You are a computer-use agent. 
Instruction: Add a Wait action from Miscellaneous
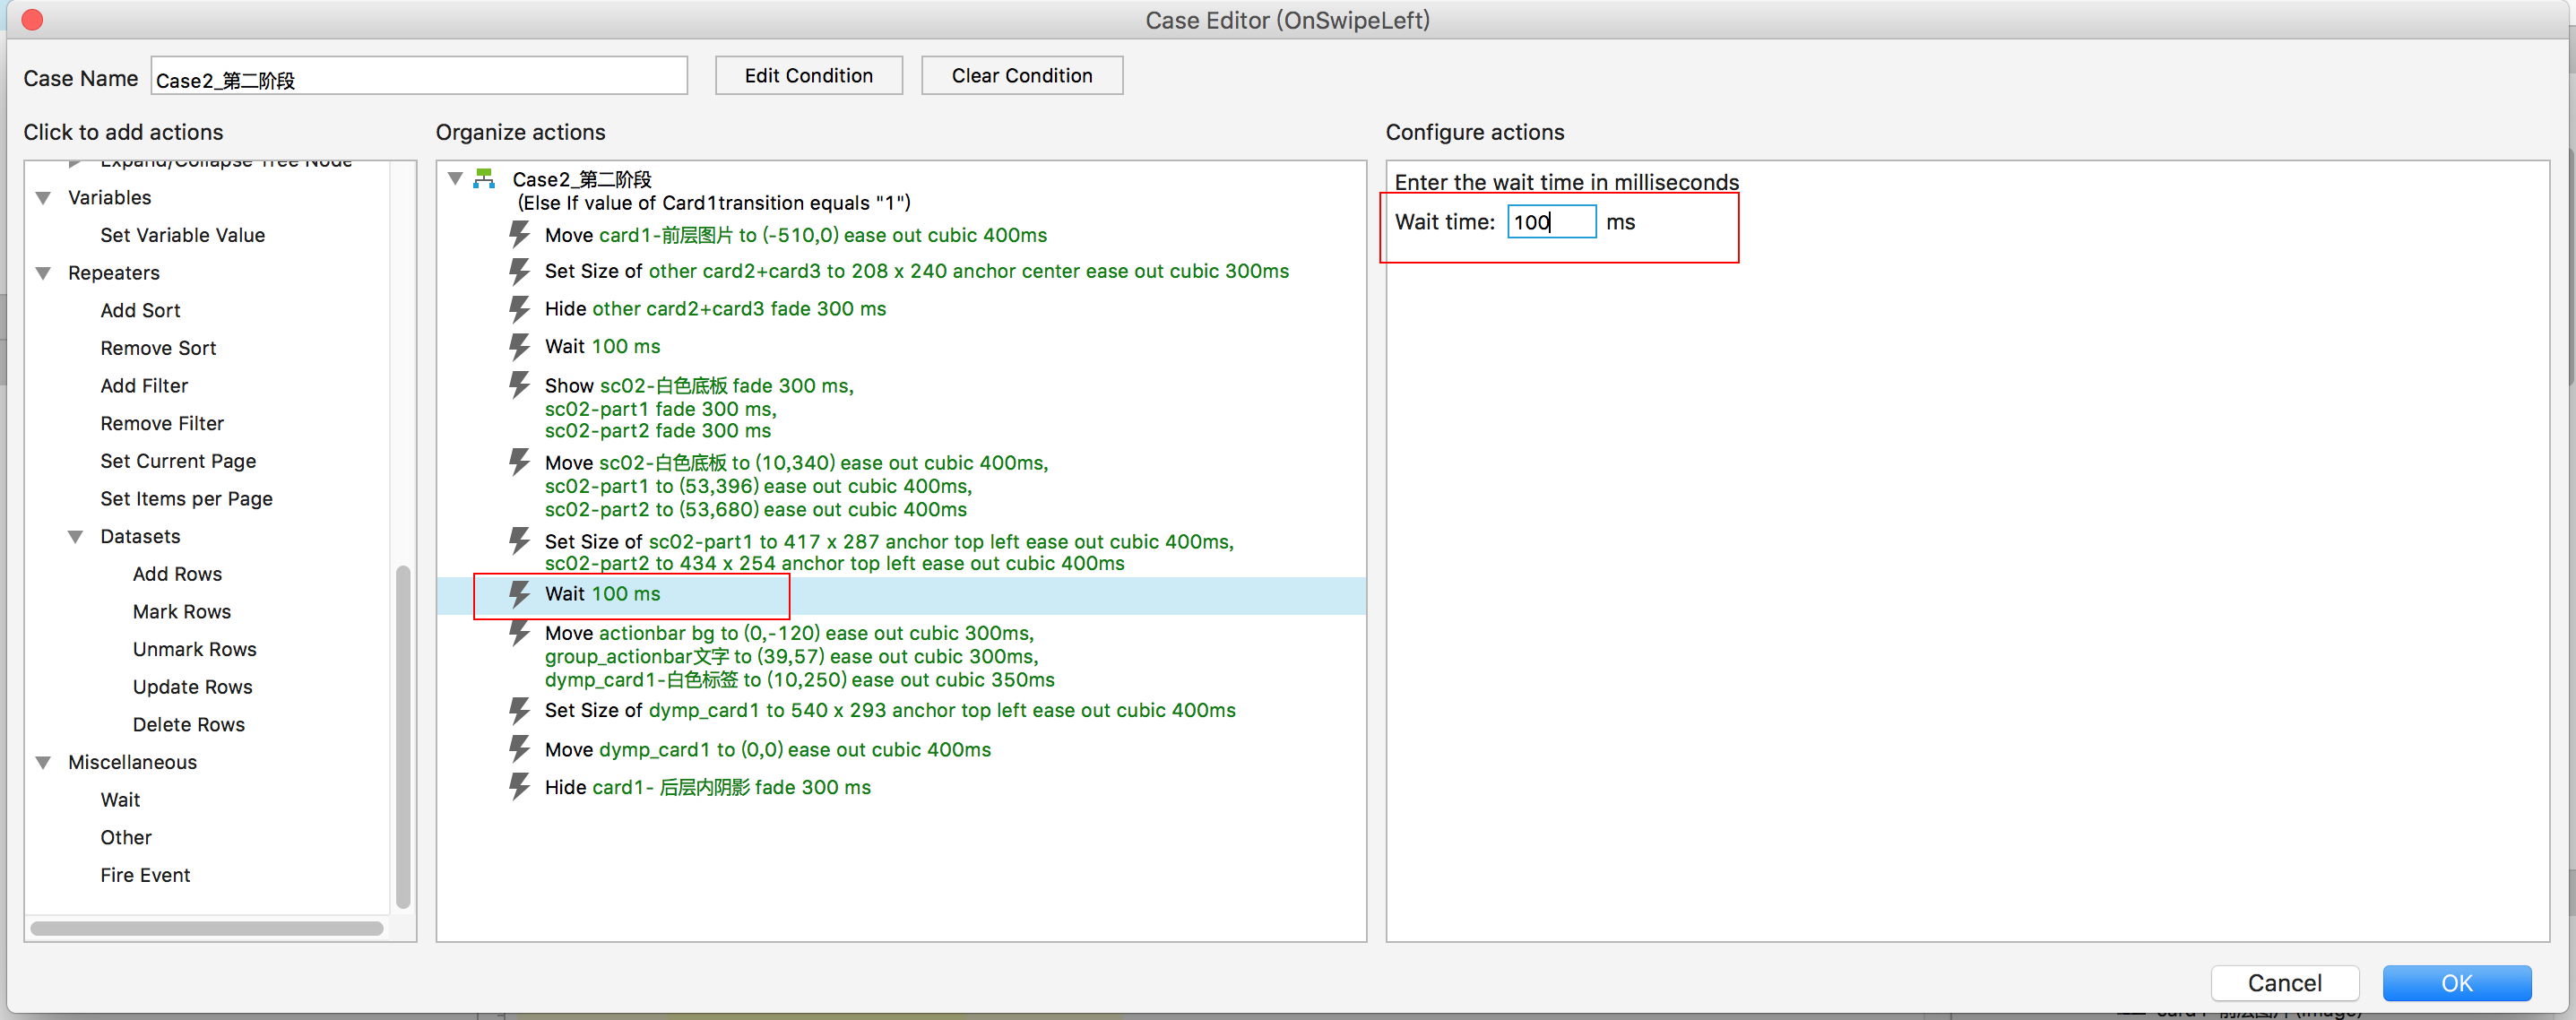(120, 800)
